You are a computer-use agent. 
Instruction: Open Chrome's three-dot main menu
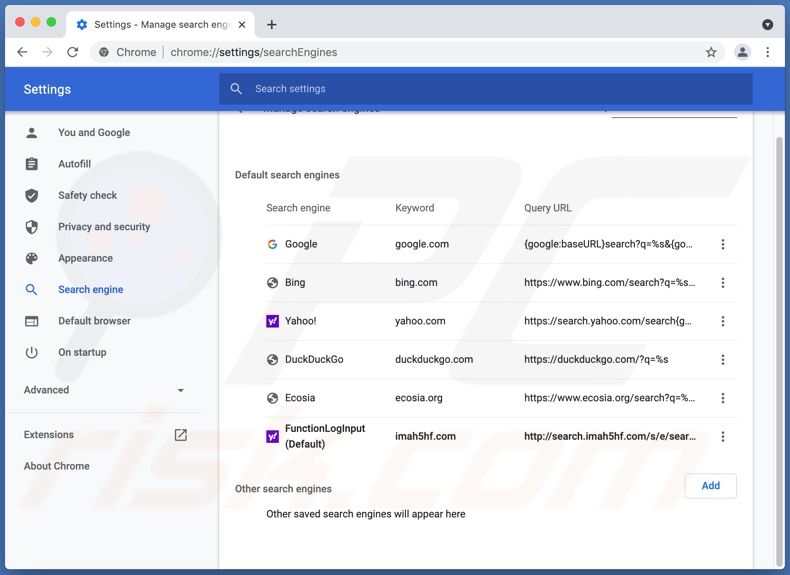pyautogui.click(x=768, y=52)
